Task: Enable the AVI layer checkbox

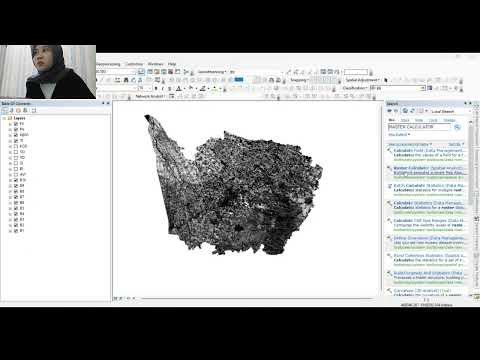Action: [16, 174]
